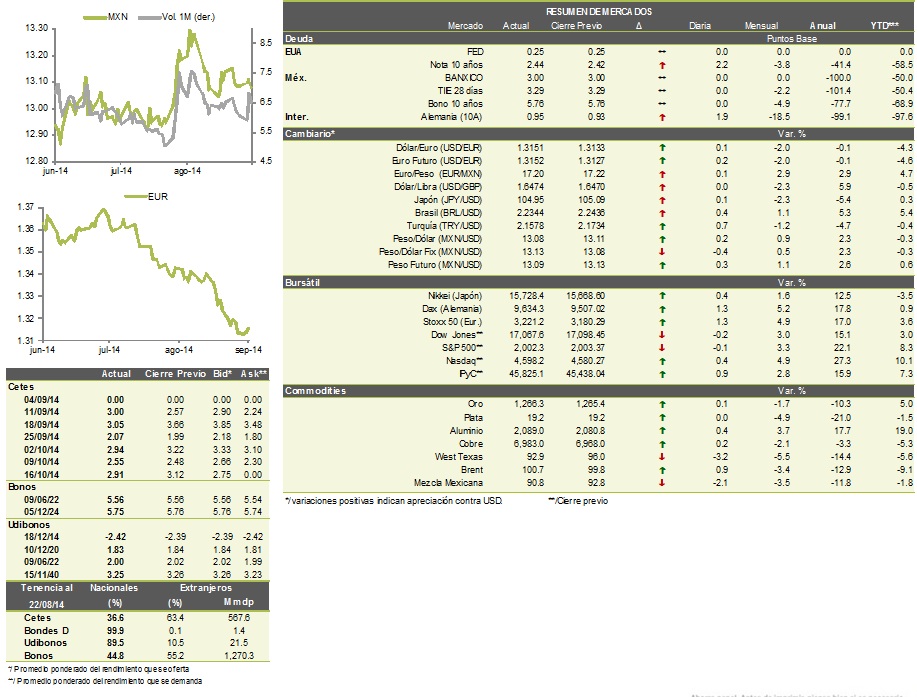The height and width of the screenshot is (697, 917).
Task: Click the green up arrow for Dólar/Euro (USD/EUR)
Action: click(662, 148)
